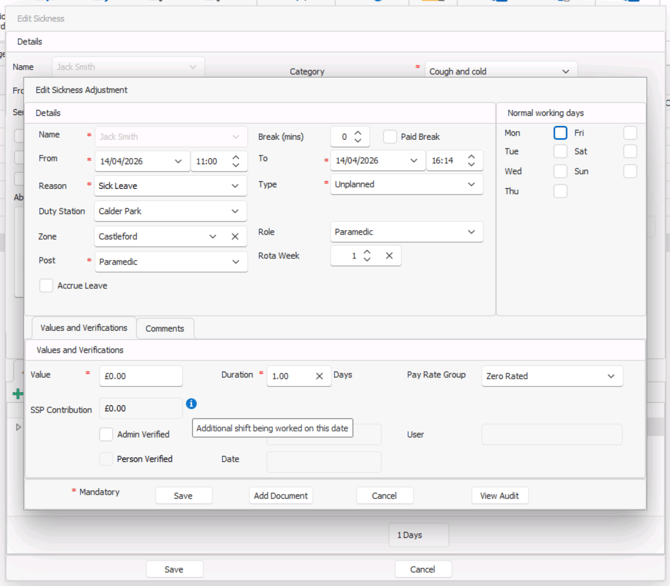Clear the Rota Week value
Viewport: 670px width, 586px height.
(389, 256)
